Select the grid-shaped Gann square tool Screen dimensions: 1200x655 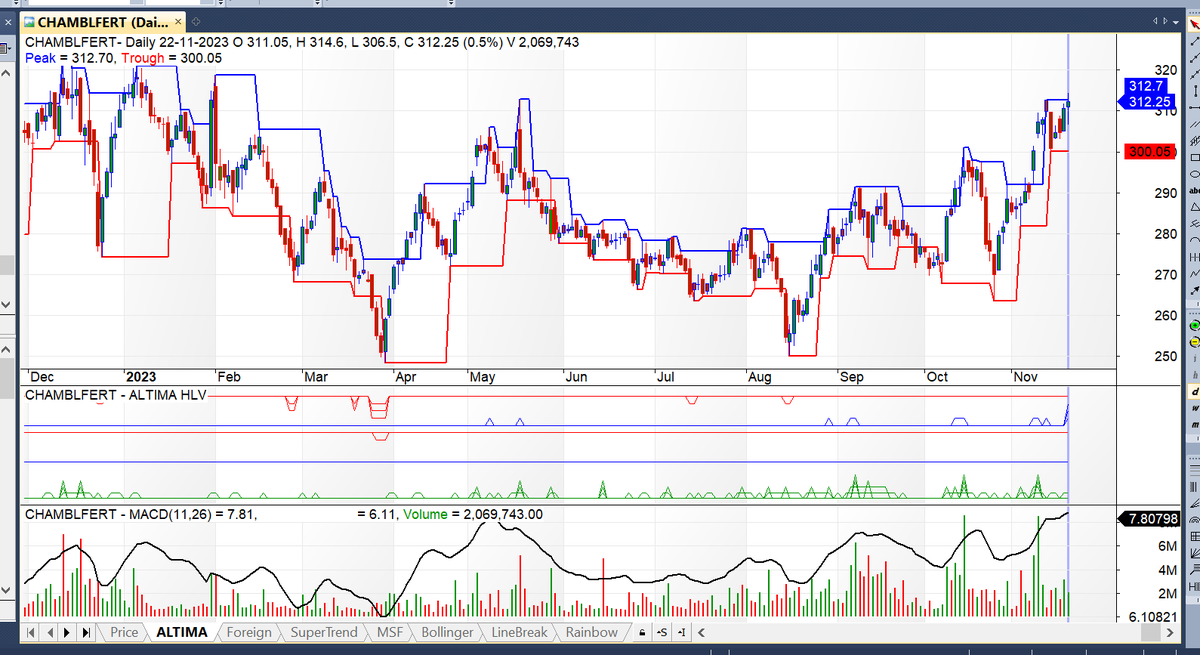coord(1194,536)
